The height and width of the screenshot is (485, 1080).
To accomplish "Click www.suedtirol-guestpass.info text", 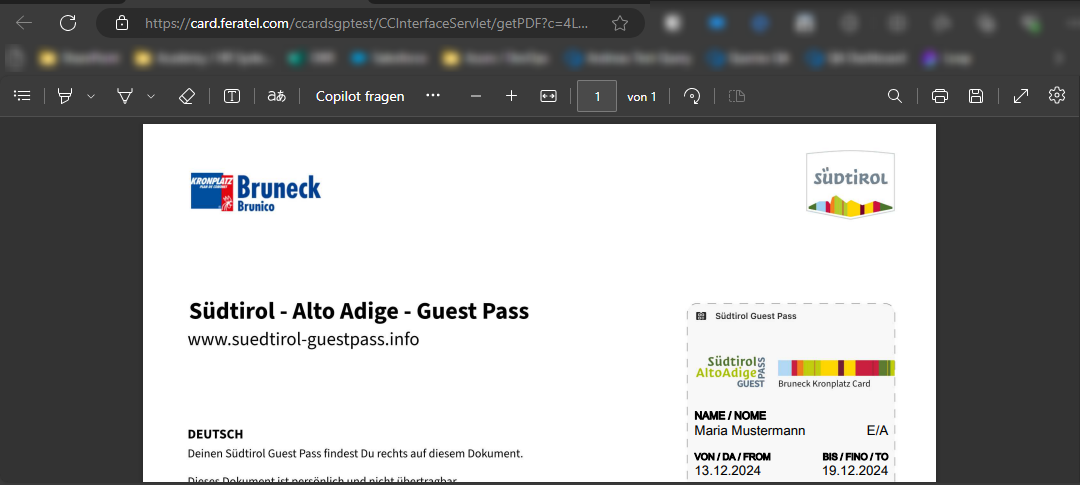I will (303, 339).
